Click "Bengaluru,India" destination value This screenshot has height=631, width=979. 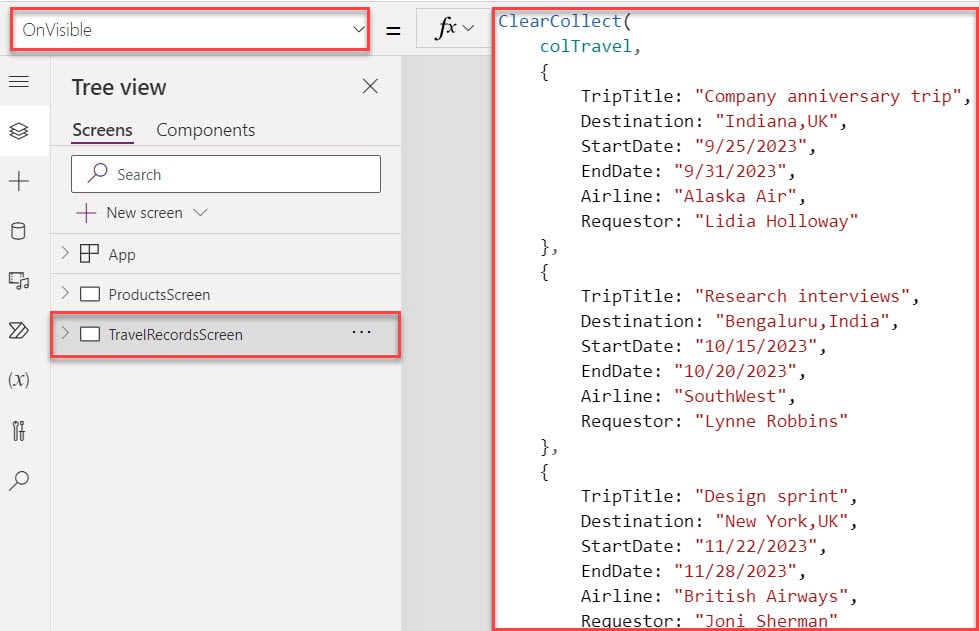(802, 321)
